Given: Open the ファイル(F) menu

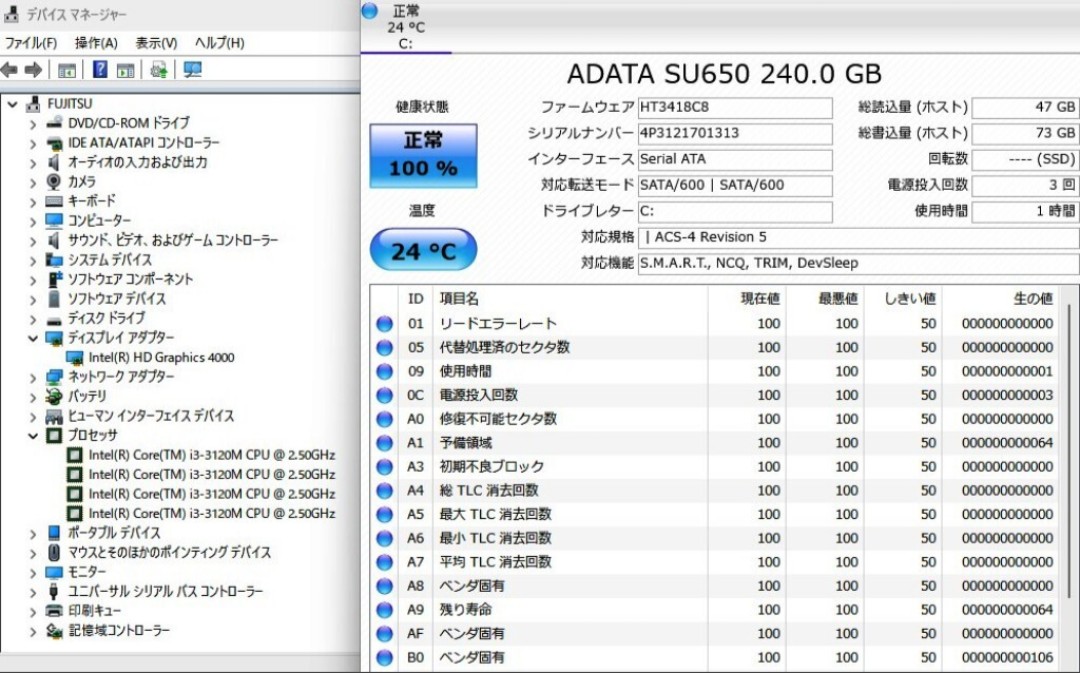Looking at the screenshot, I should (x=31, y=43).
